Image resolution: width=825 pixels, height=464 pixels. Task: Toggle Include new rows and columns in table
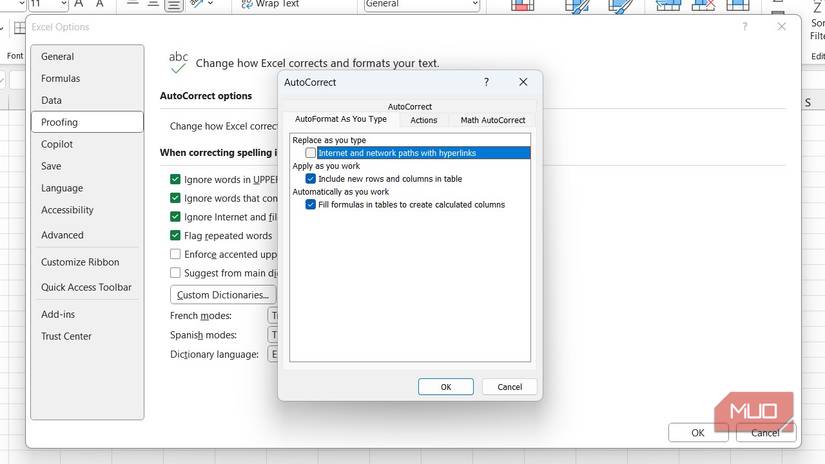point(310,178)
